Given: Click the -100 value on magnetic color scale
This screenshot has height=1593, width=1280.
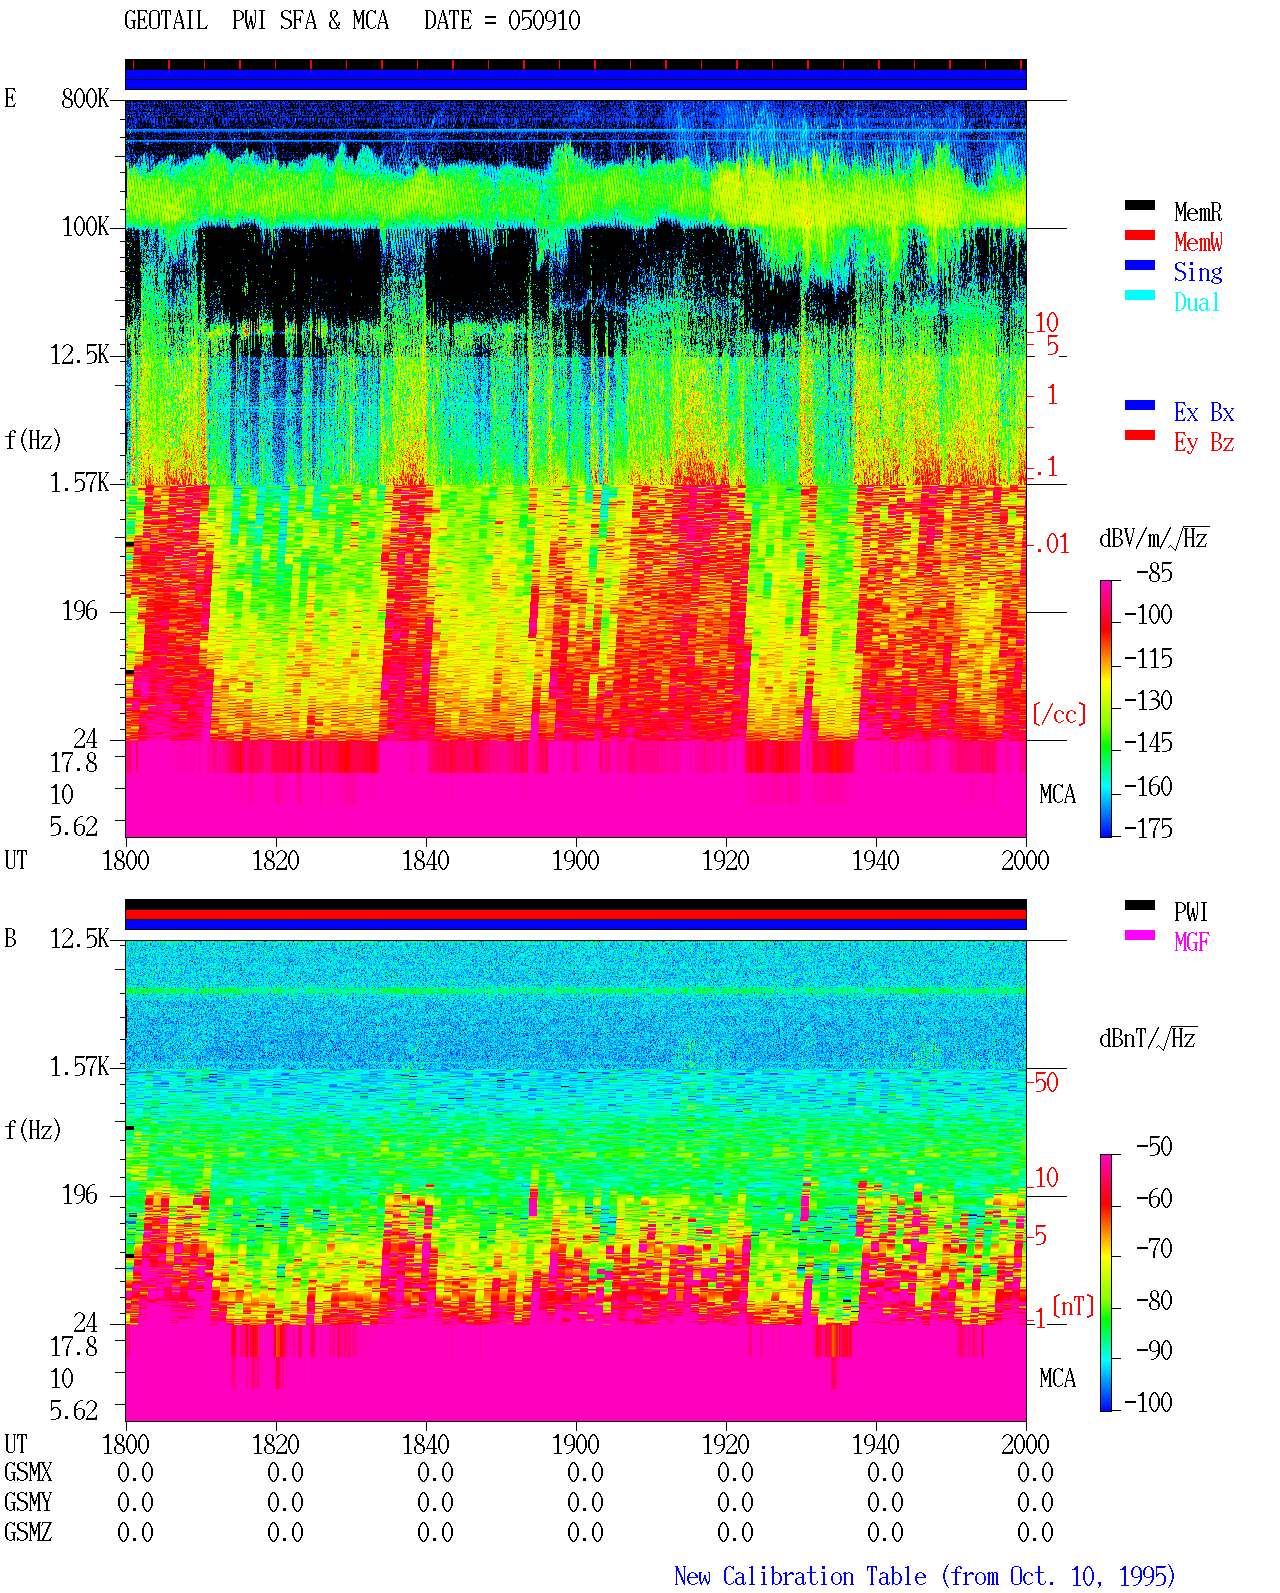Looking at the screenshot, I should (x=1148, y=1402).
